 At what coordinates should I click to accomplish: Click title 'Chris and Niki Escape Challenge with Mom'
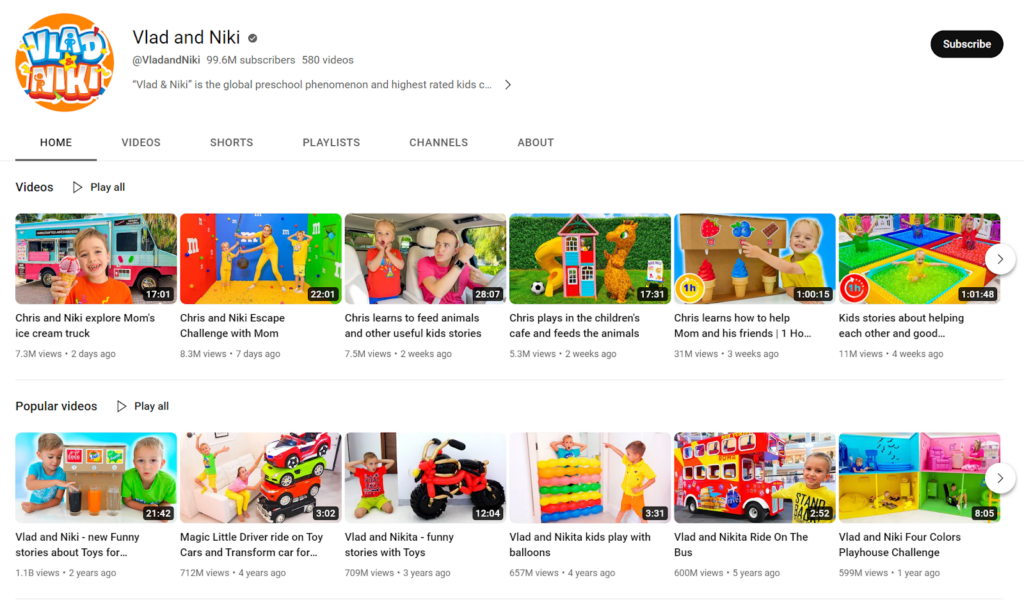click(232, 326)
